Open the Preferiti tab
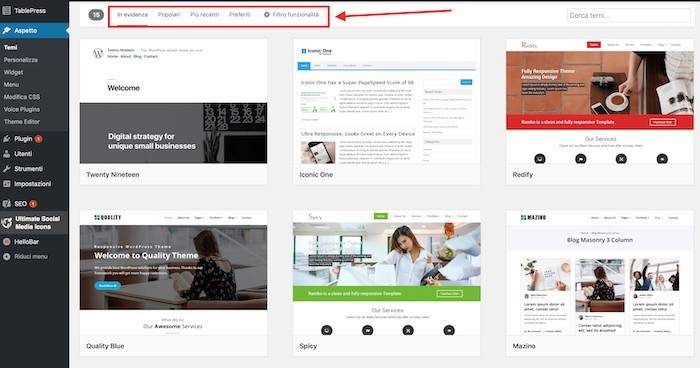 240,15
